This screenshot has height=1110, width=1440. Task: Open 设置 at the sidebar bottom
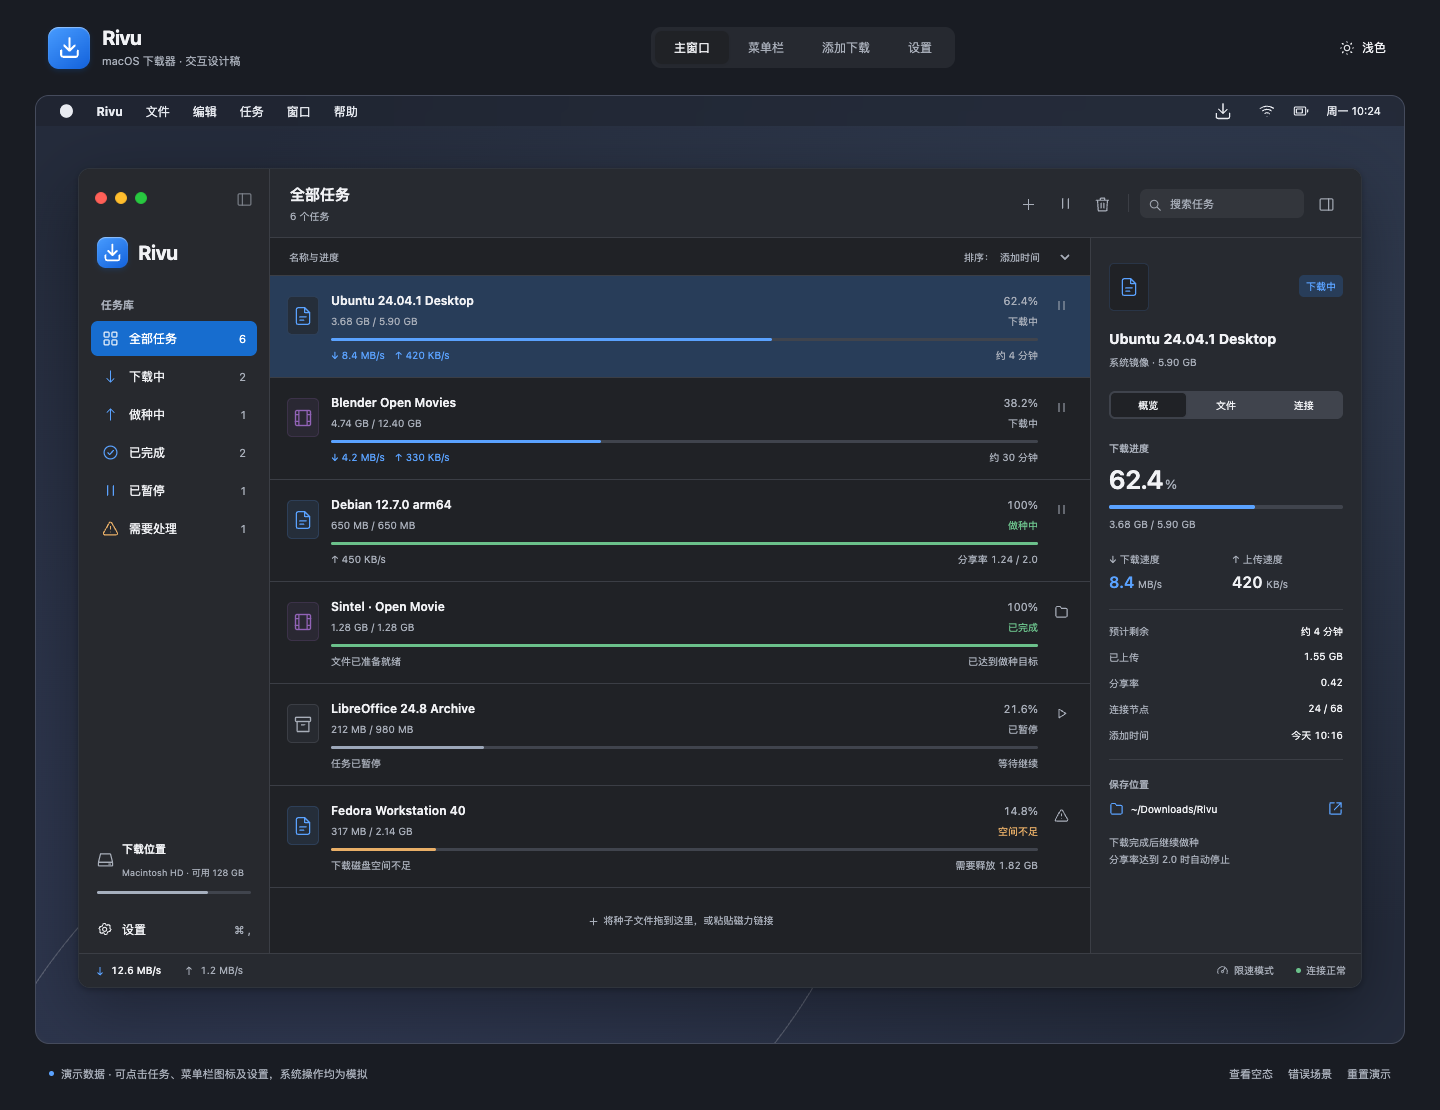tap(174, 930)
